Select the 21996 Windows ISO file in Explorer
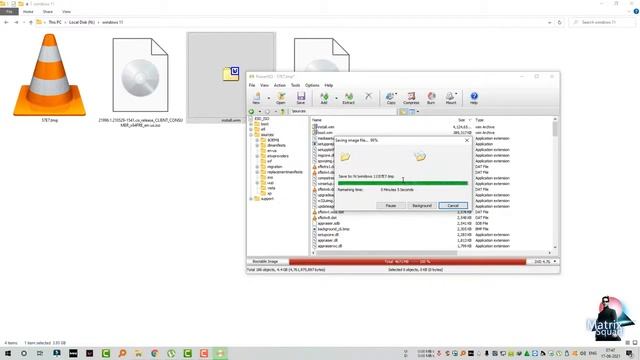The width and height of the screenshot is (640, 360). (x=140, y=82)
